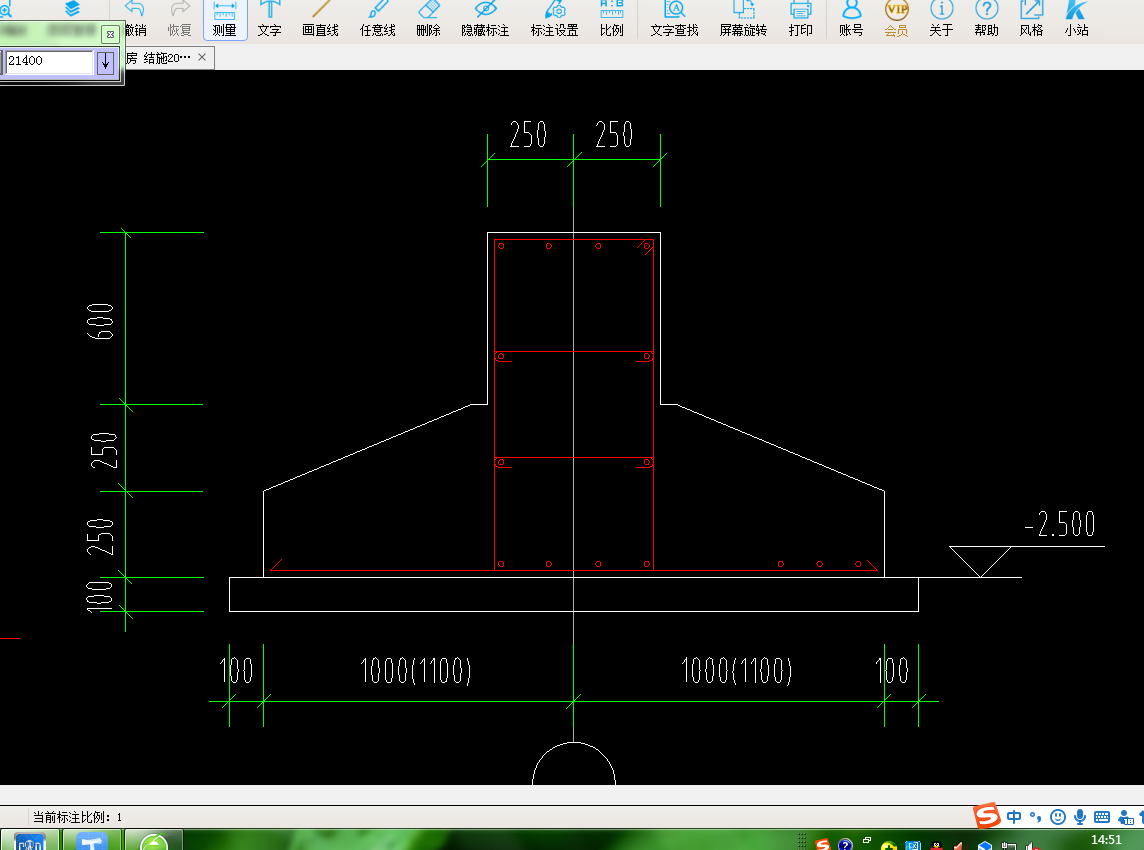Screen dimensions: 1144x850
Task: Click the Undo (撤销) tool
Action: coord(135,19)
